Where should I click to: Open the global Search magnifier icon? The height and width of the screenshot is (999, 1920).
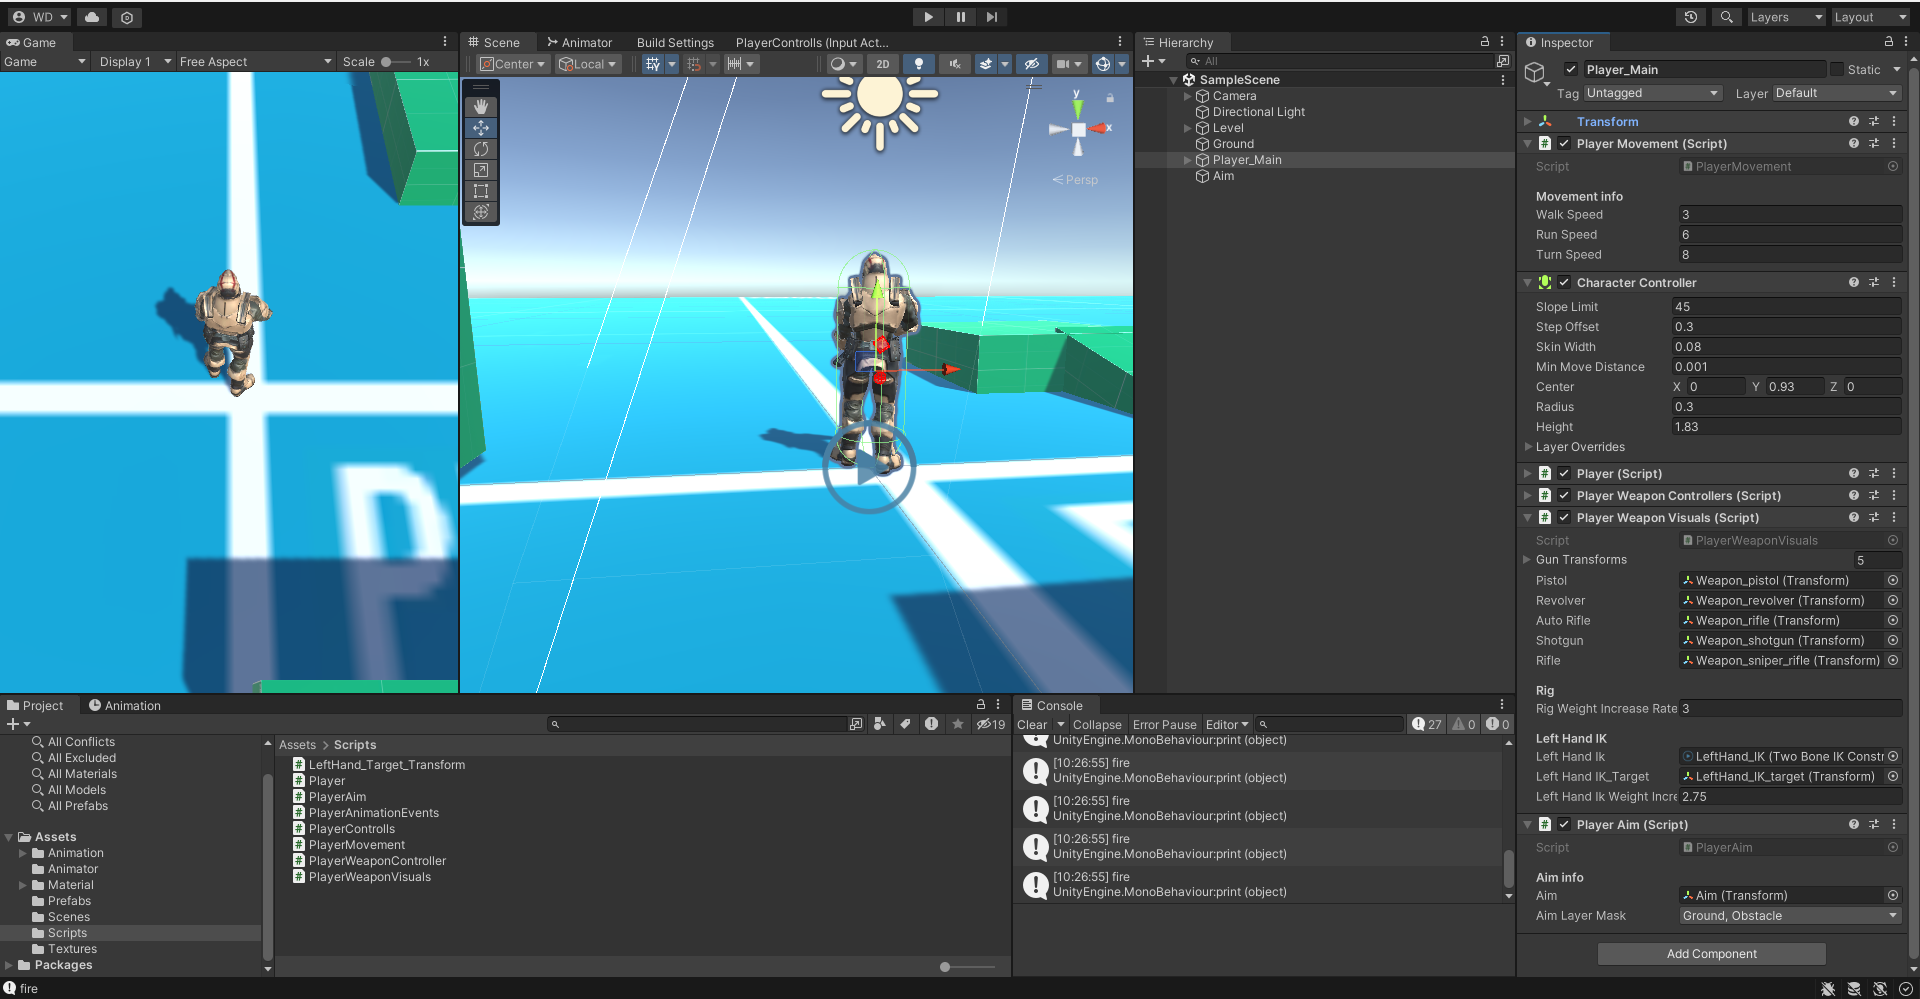(1726, 17)
